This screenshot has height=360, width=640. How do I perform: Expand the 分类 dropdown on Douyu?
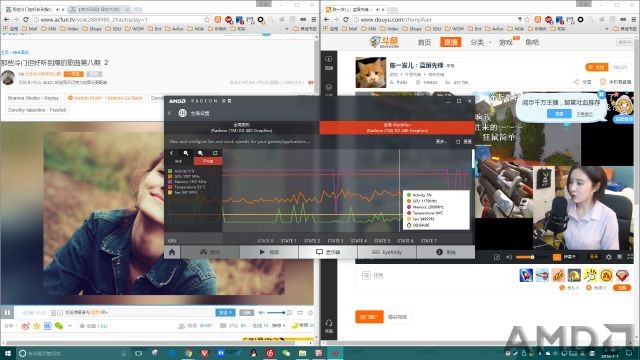[480, 42]
